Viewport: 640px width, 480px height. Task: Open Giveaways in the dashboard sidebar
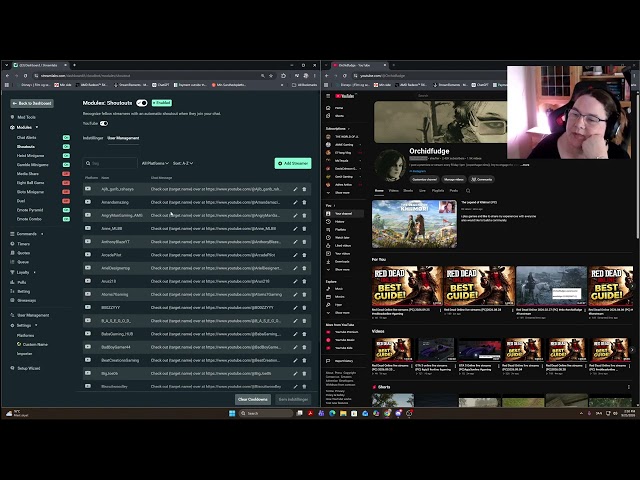pos(27,300)
